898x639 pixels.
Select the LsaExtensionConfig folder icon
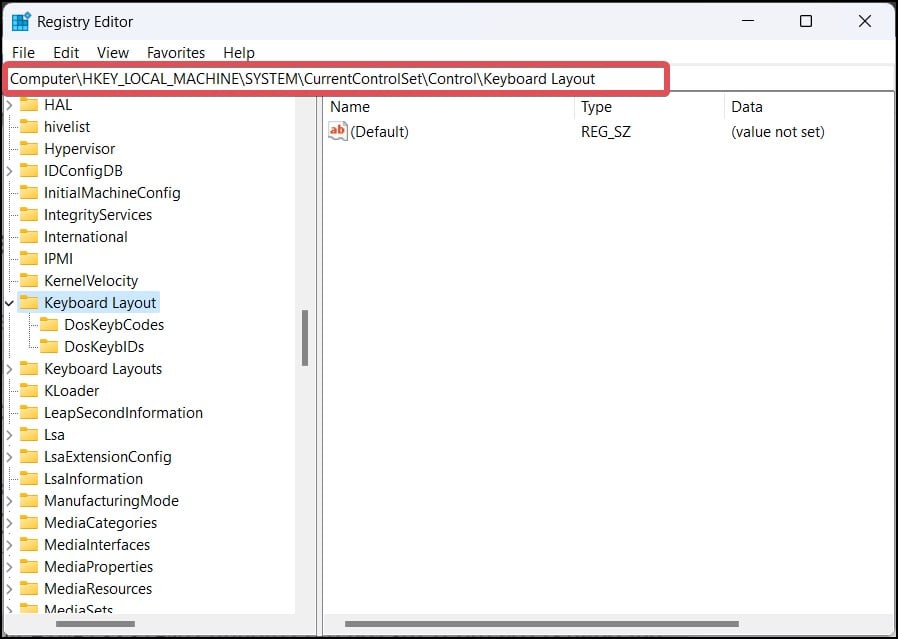[29, 457]
